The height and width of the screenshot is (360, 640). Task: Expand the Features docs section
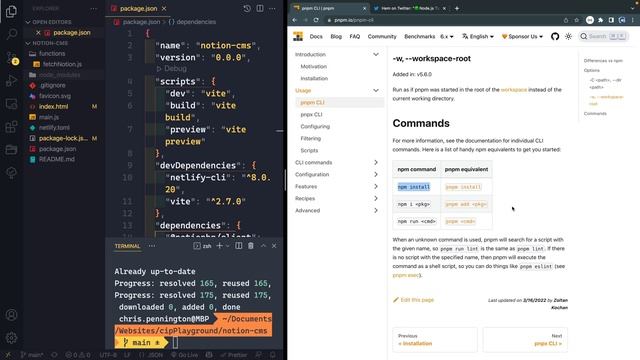tap(376, 186)
